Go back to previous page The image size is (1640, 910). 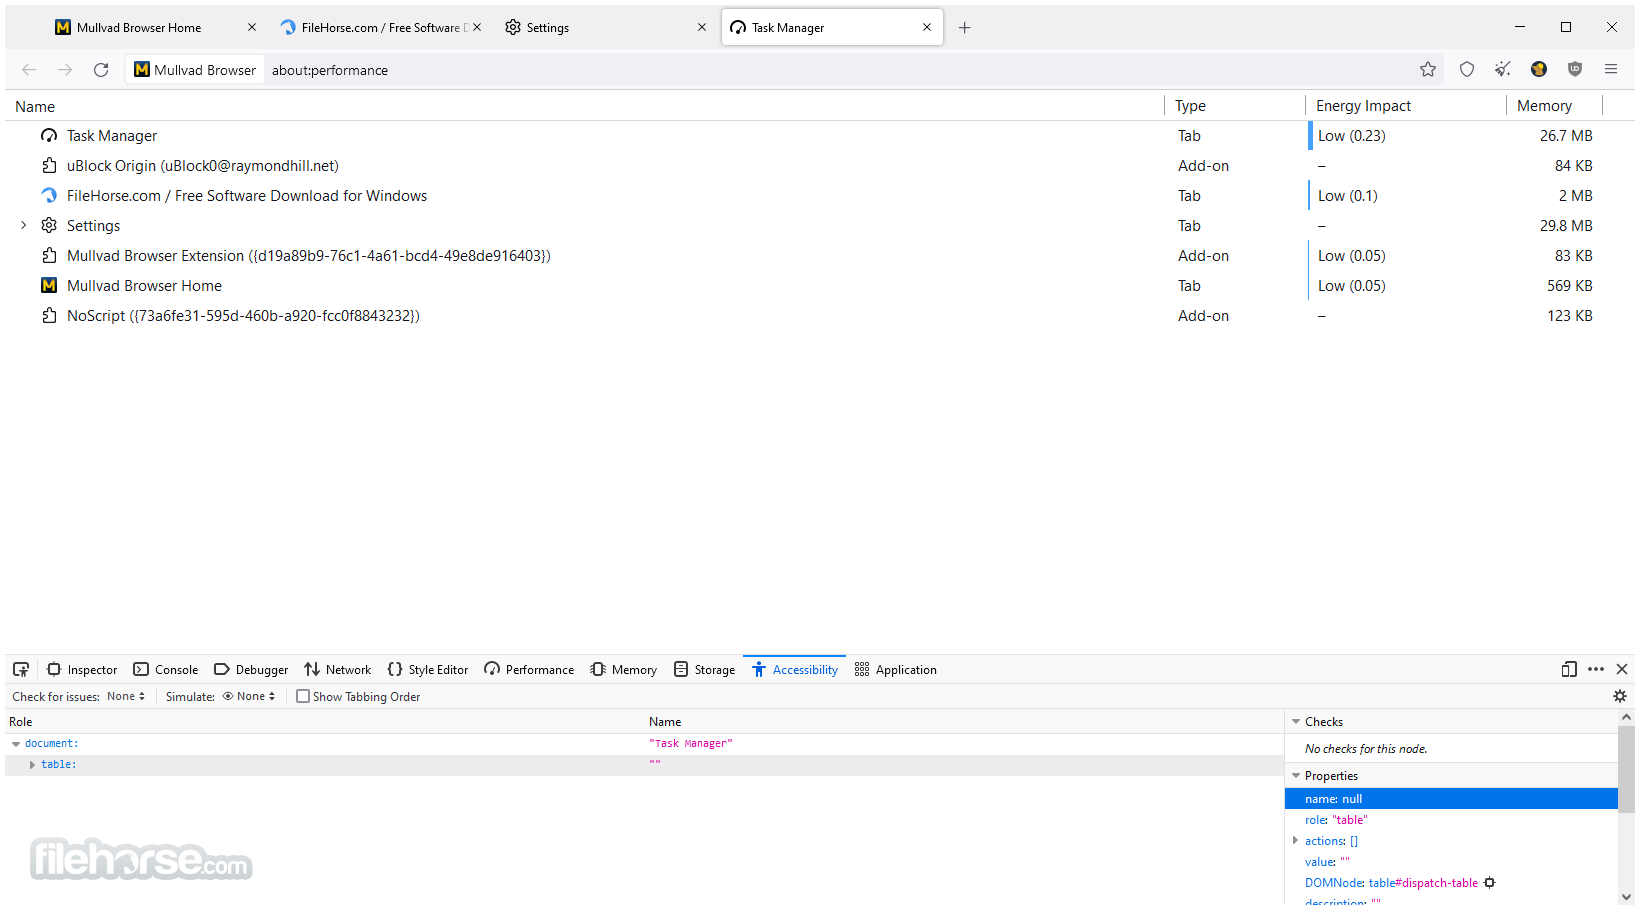[29, 70]
